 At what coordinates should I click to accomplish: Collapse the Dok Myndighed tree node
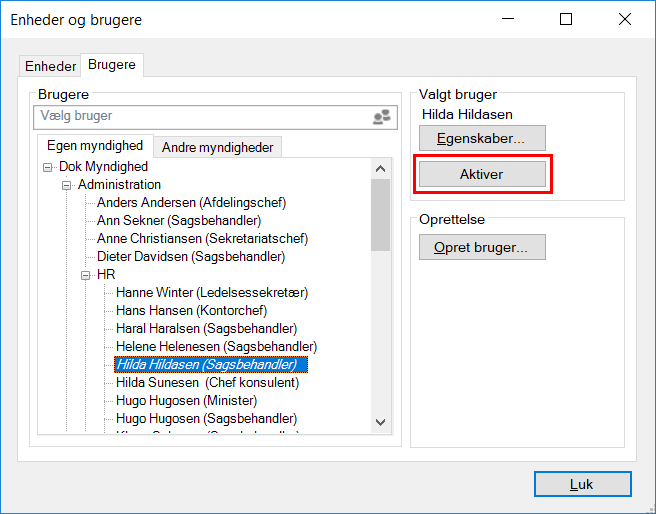point(48,167)
